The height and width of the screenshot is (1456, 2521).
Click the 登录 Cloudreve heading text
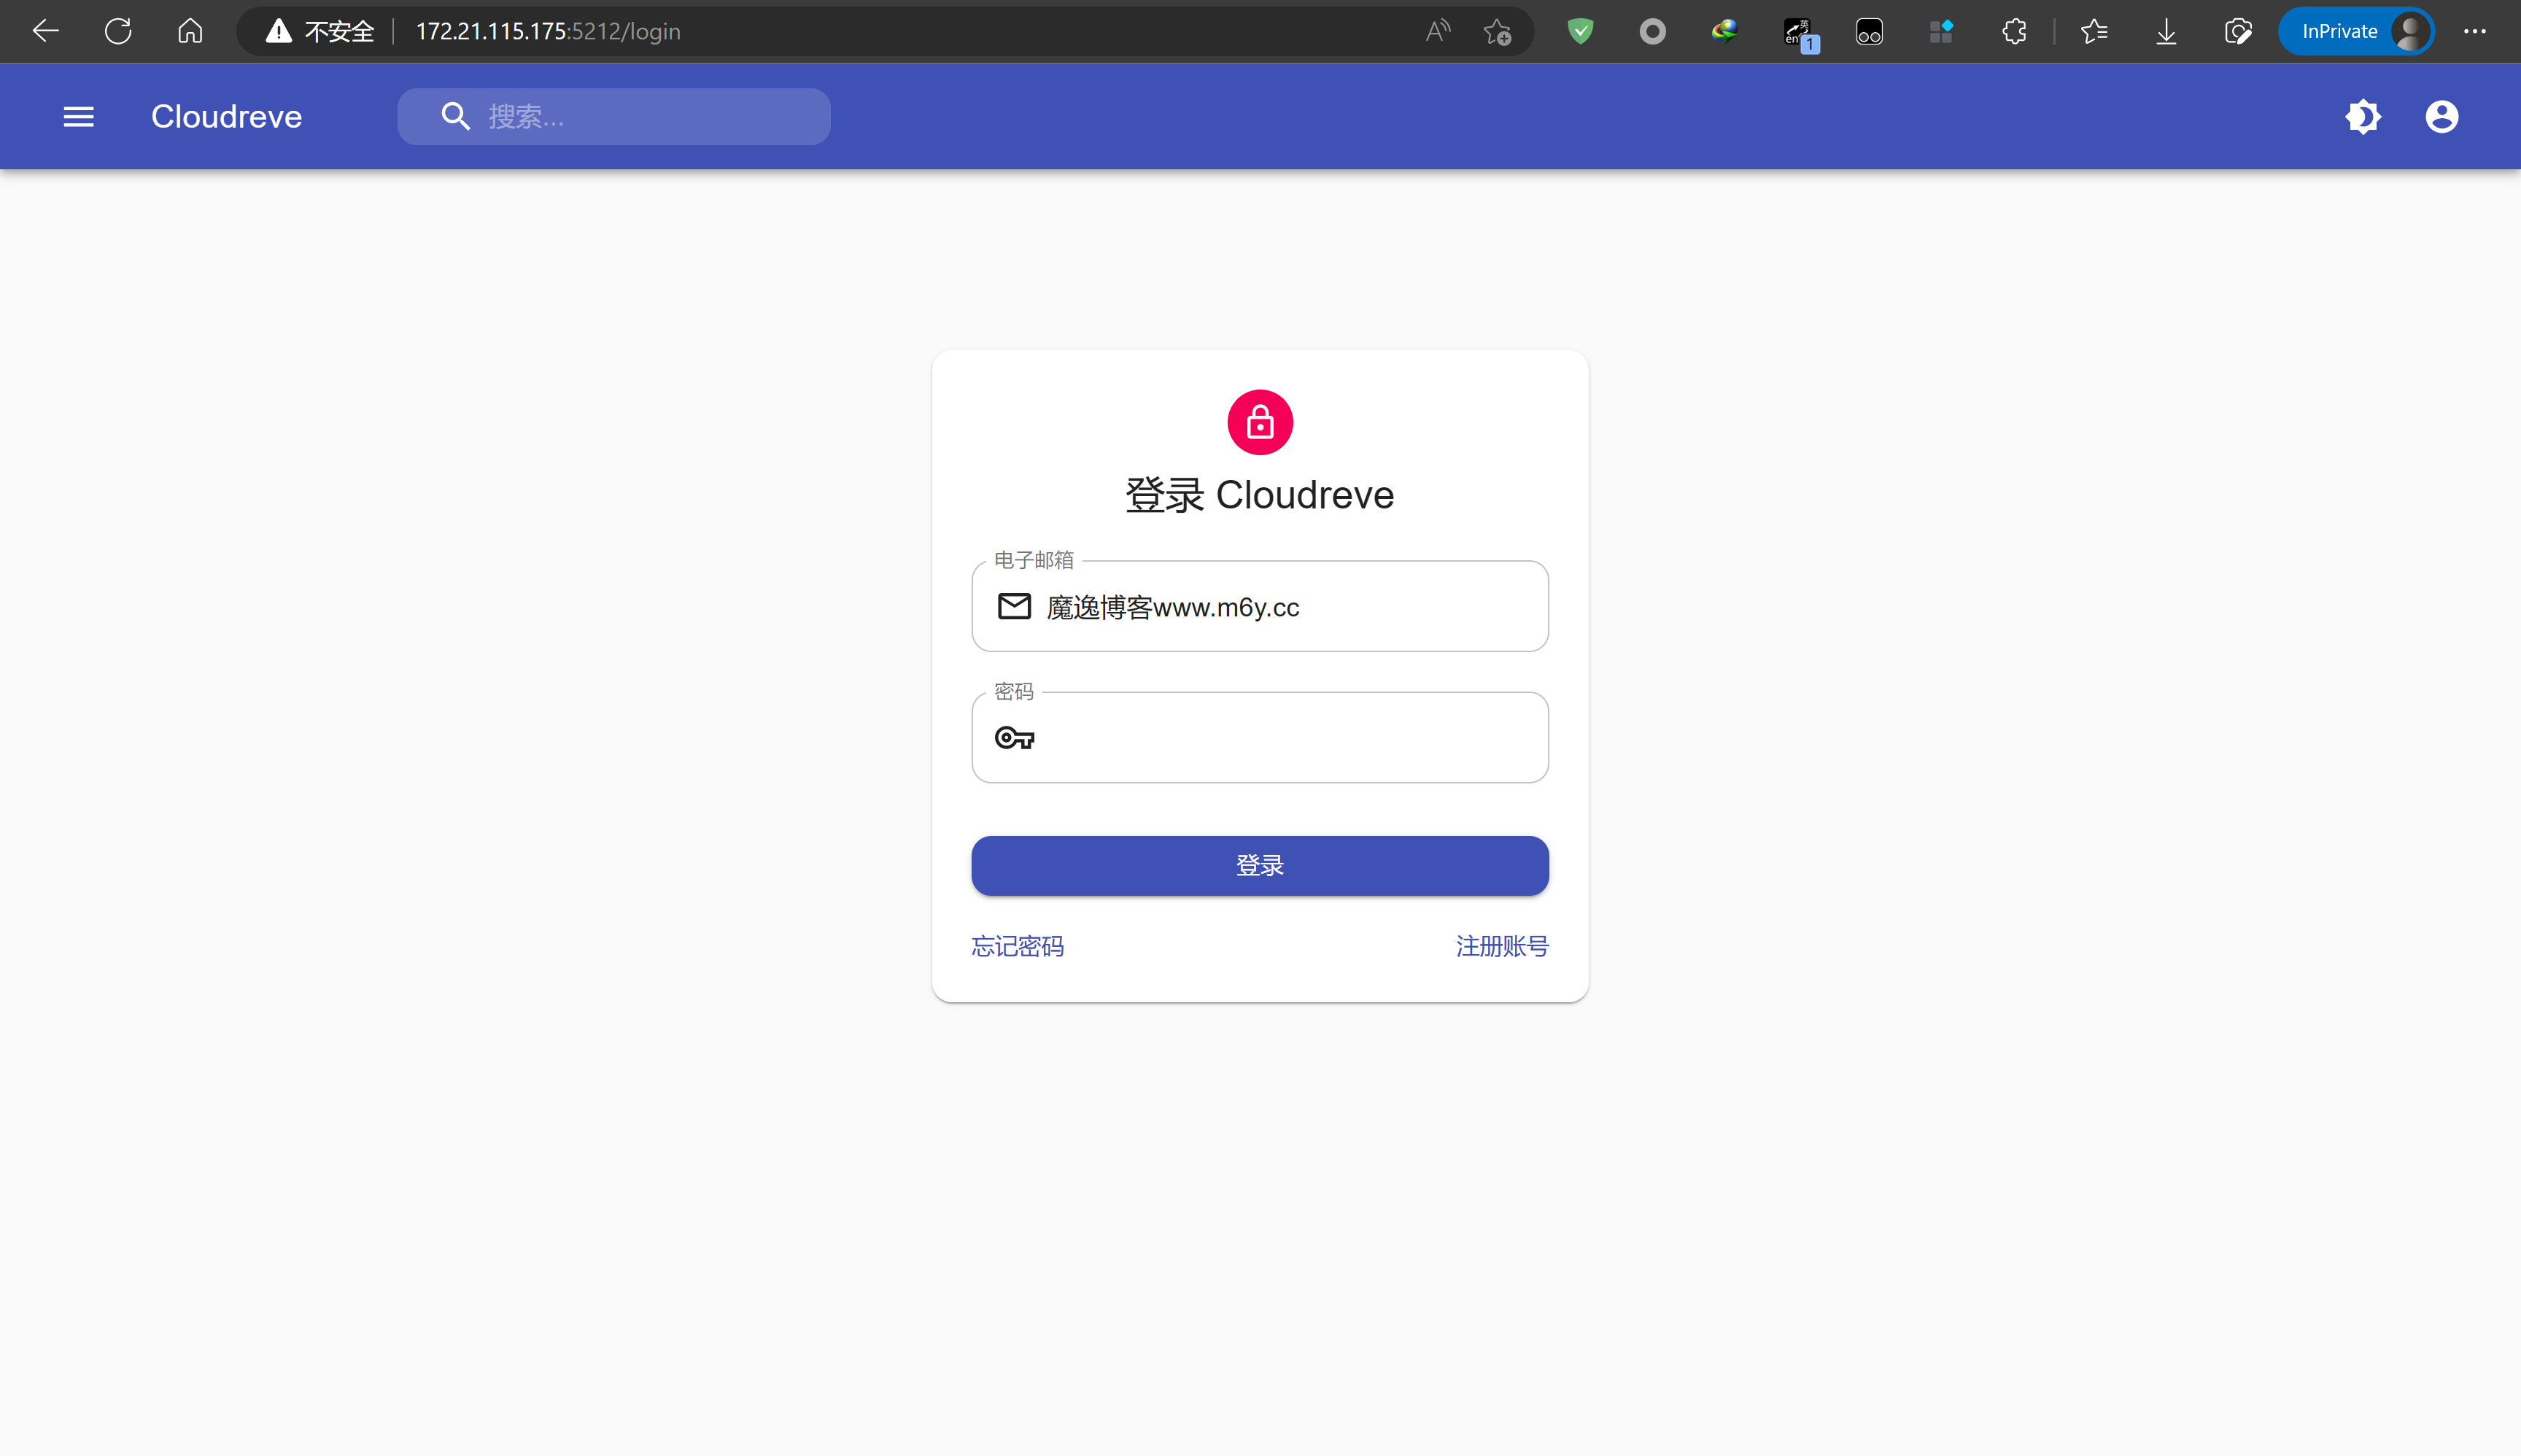point(1260,495)
